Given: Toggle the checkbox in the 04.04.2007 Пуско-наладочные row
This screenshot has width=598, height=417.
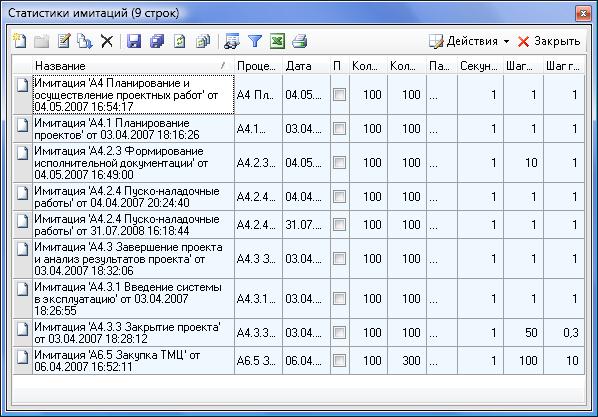Looking at the screenshot, I should pyautogui.click(x=339, y=196).
